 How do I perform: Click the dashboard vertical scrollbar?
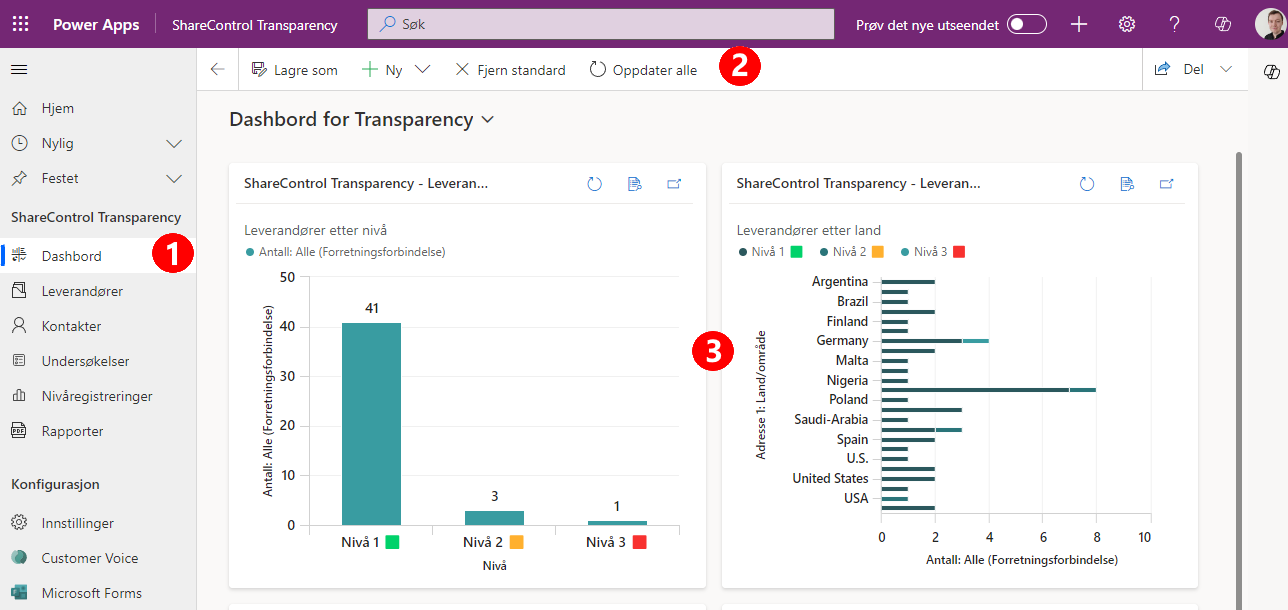point(1241,380)
